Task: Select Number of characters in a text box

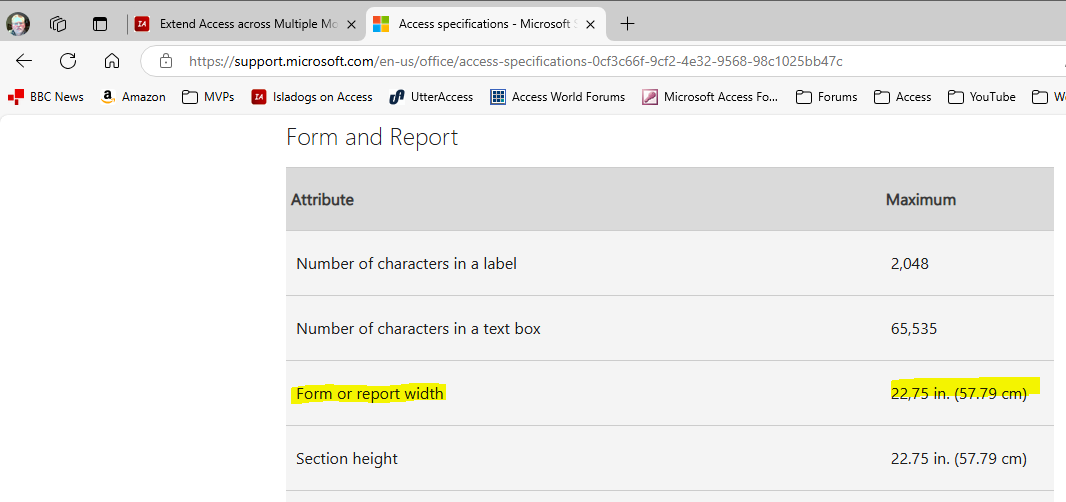Action: tap(419, 329)
